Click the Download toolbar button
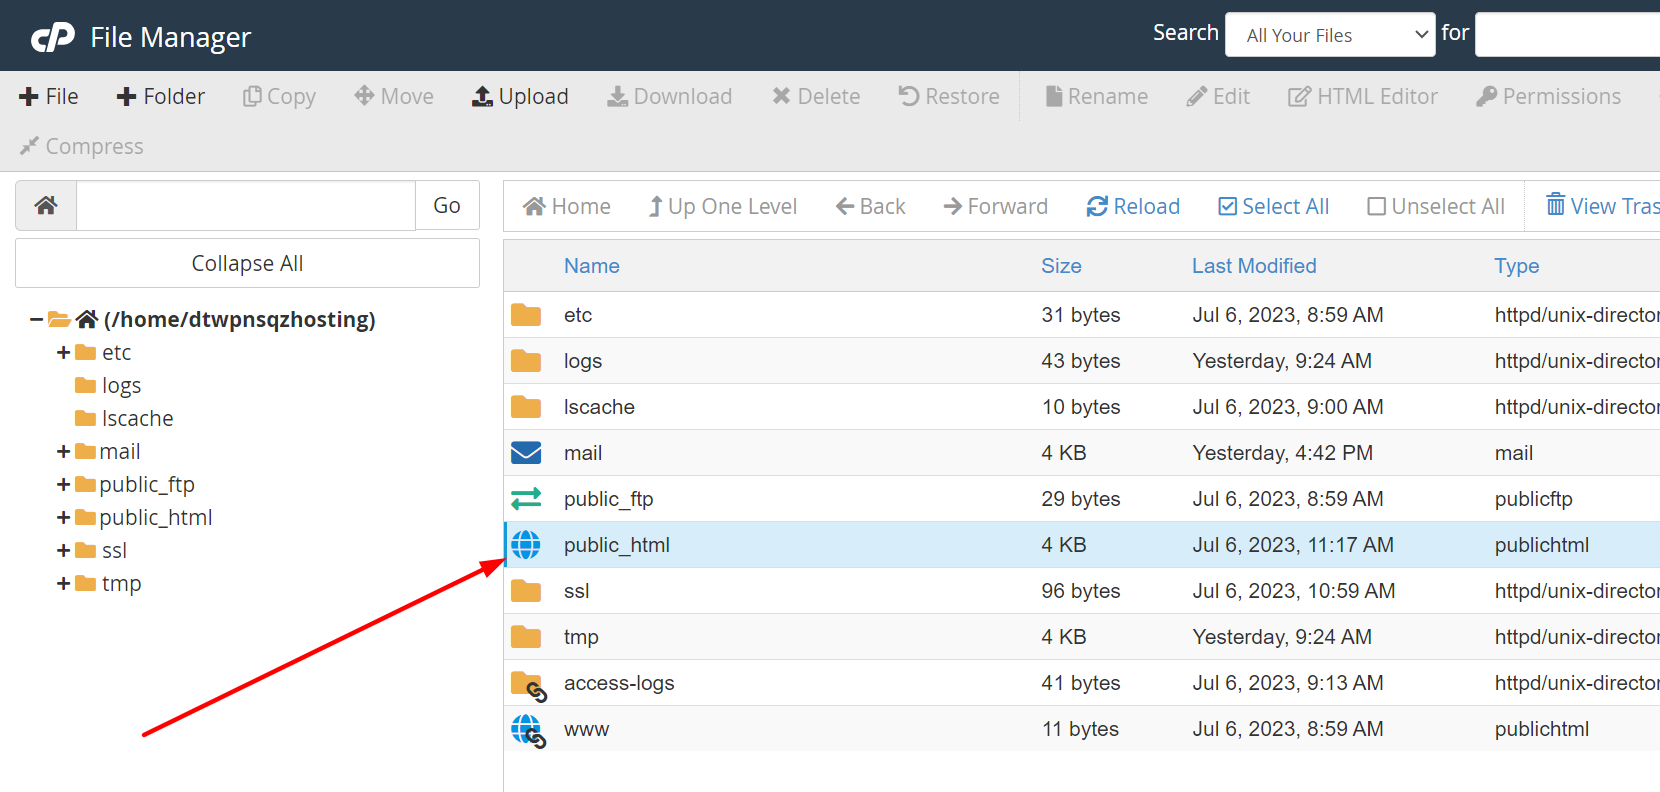 [x=670, y=96]
